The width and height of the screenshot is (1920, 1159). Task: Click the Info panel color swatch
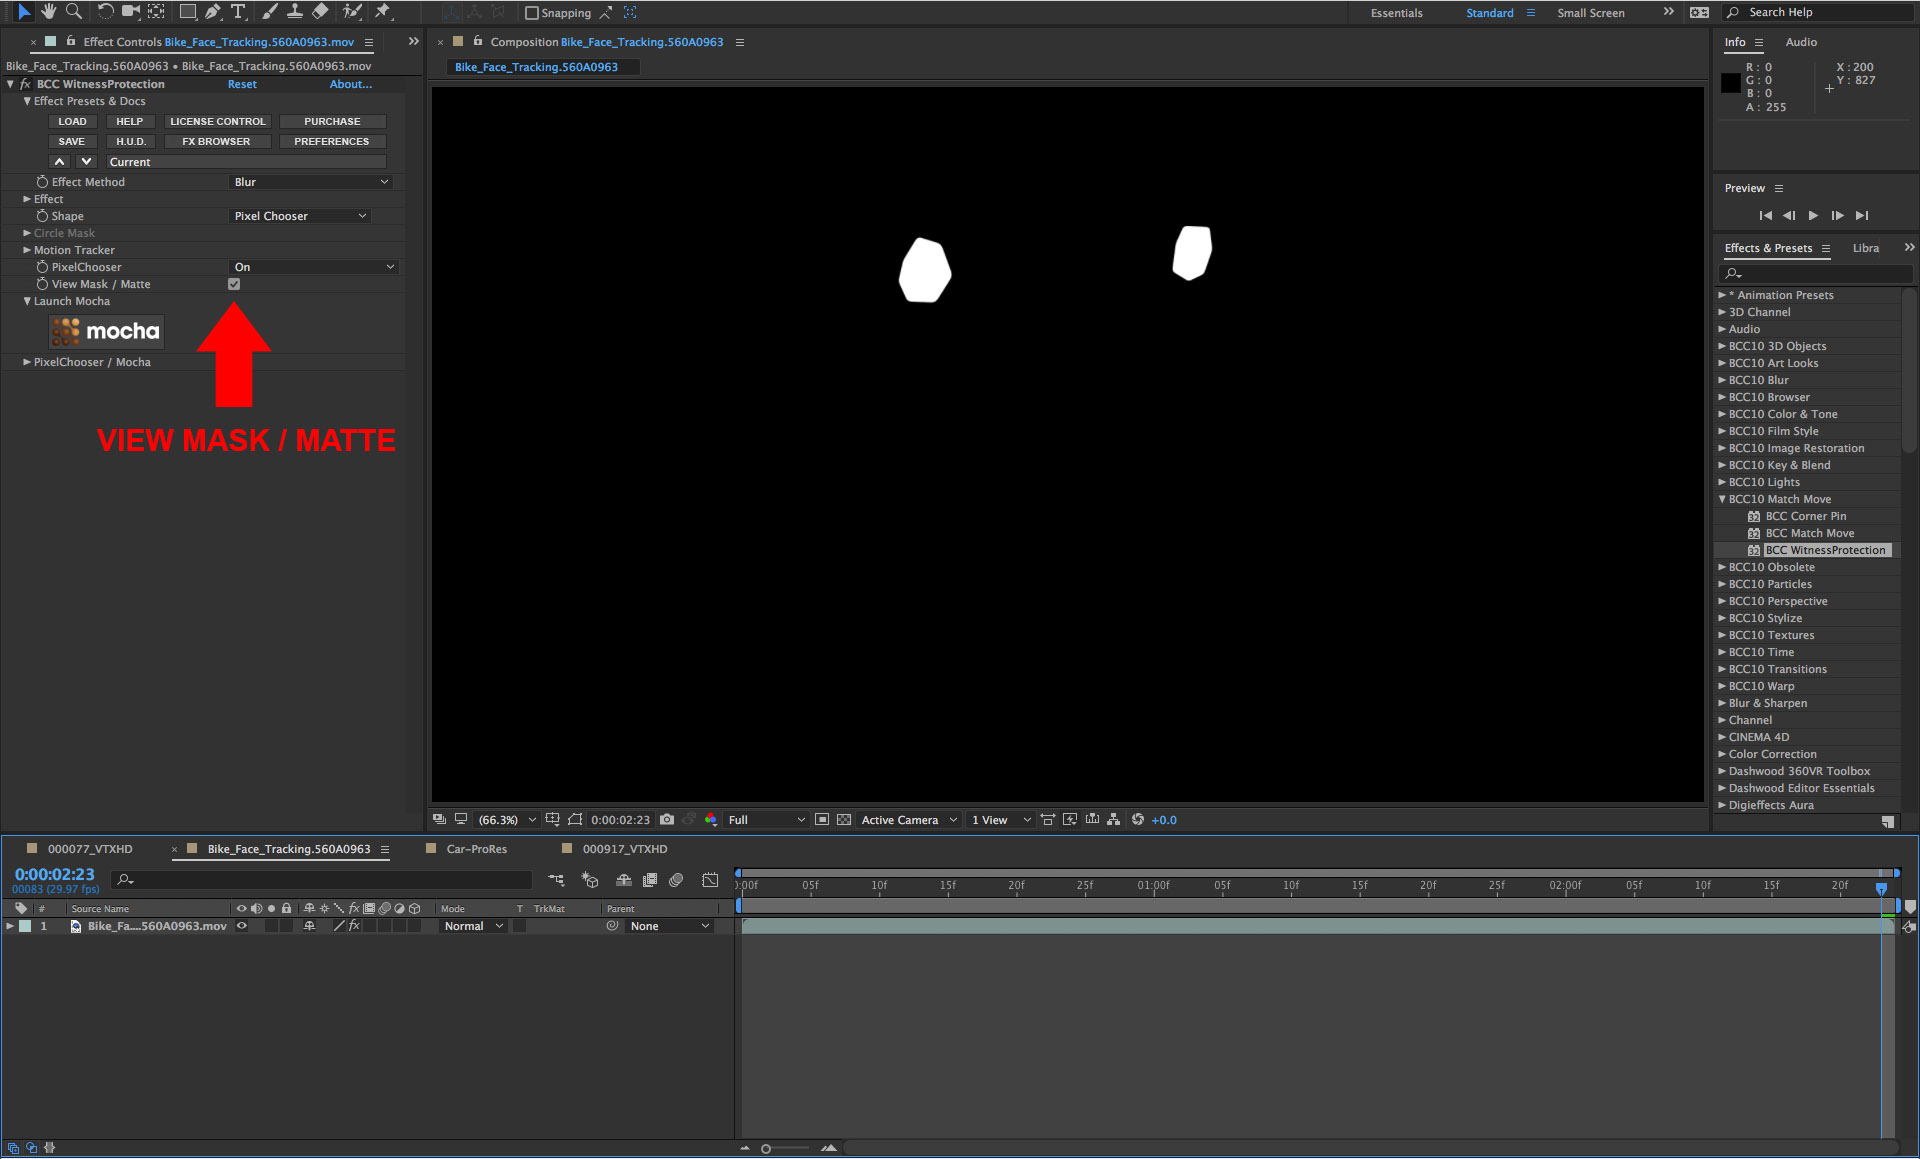(1731, 84)
